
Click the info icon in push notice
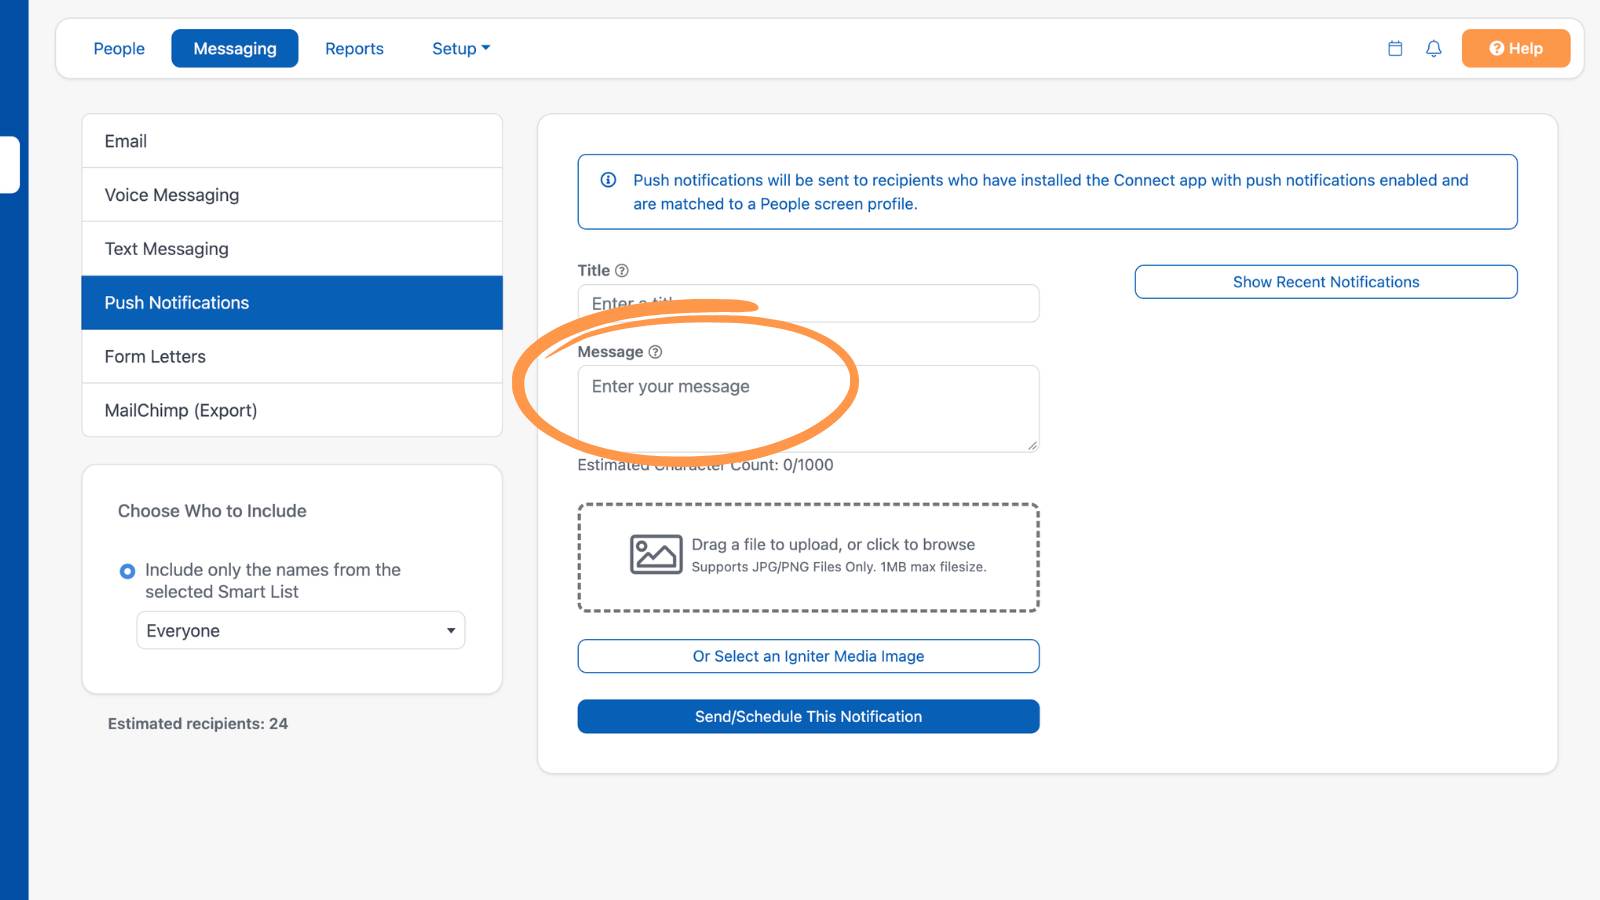[x=608, y=180]
